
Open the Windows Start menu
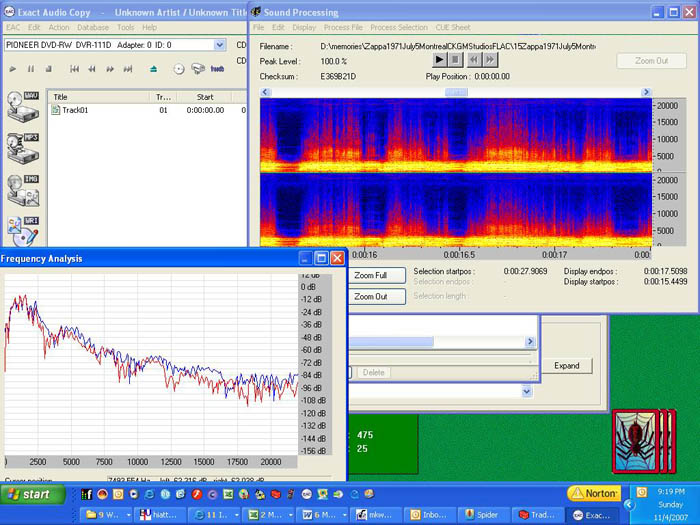click(33, 495)
